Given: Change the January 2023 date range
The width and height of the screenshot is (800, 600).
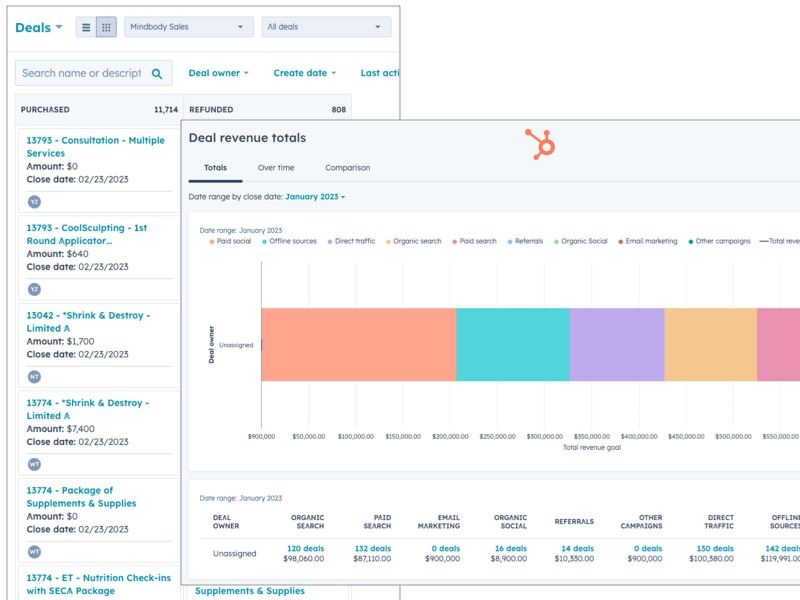Looking at the screenshot, I should (314, 197).
